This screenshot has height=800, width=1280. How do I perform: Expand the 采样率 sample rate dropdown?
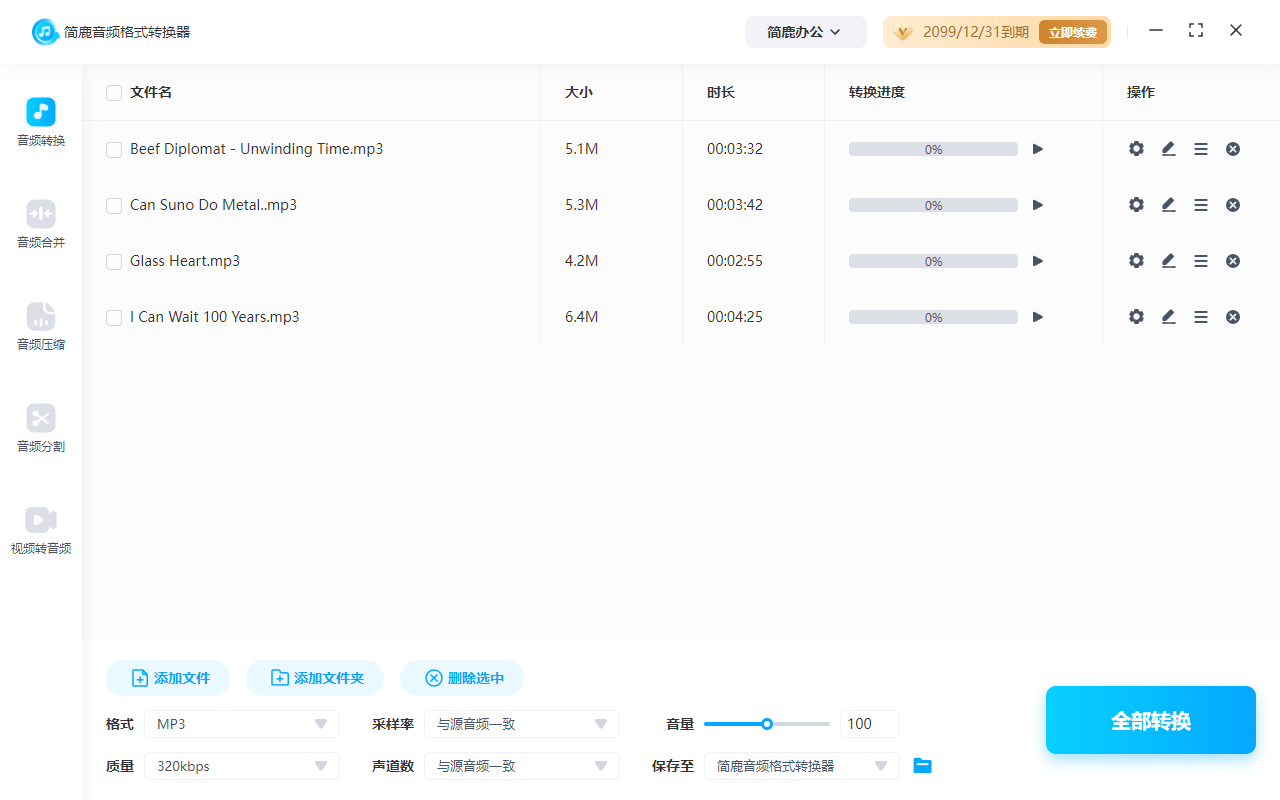click(x=521, y=723)
